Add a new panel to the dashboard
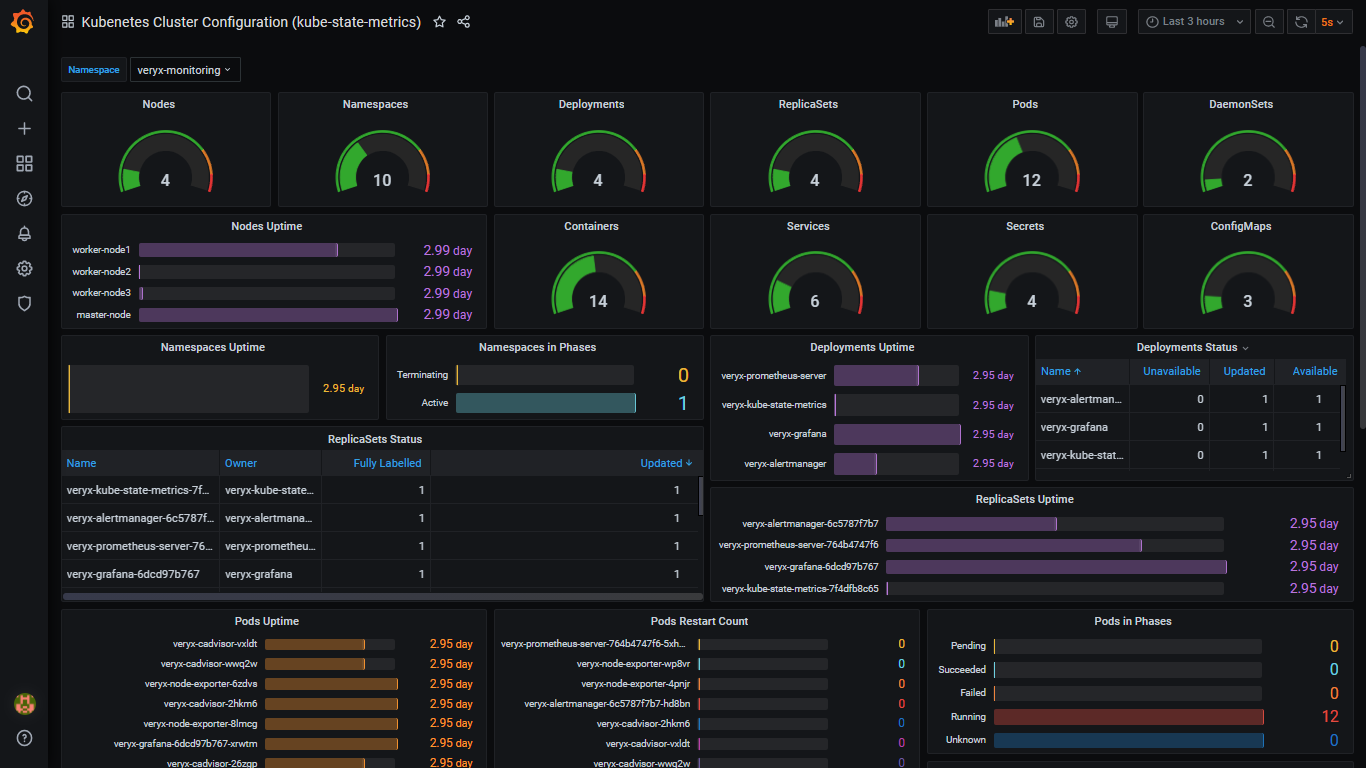Screen dimensions: 1366x768 click(x=1004, y=21)
